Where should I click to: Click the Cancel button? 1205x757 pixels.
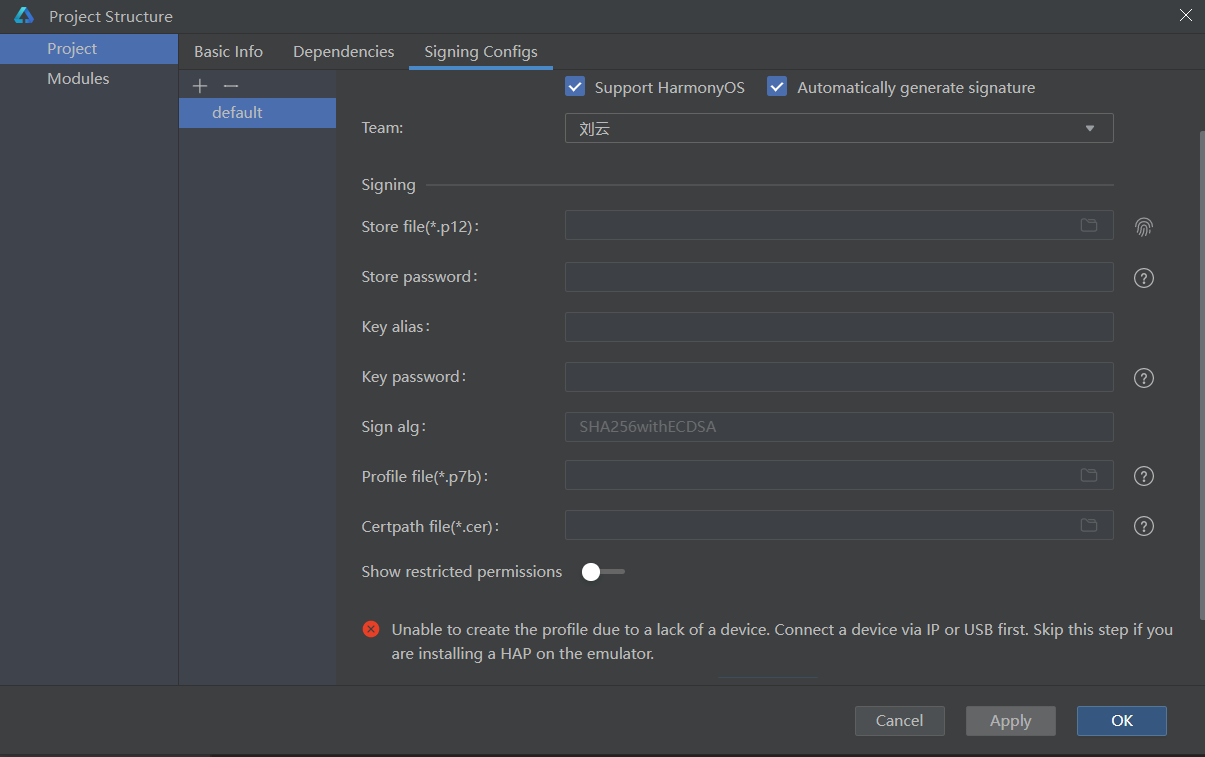point(900,721)
